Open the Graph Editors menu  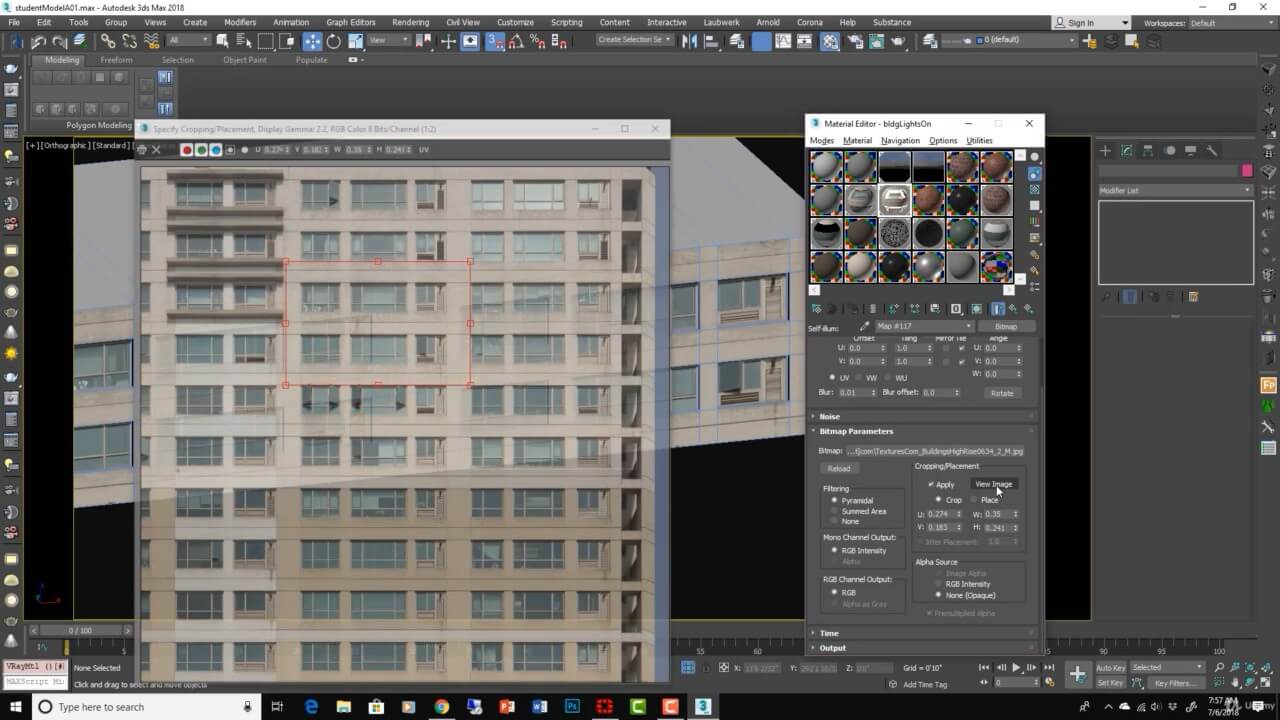tap(351, 22)
